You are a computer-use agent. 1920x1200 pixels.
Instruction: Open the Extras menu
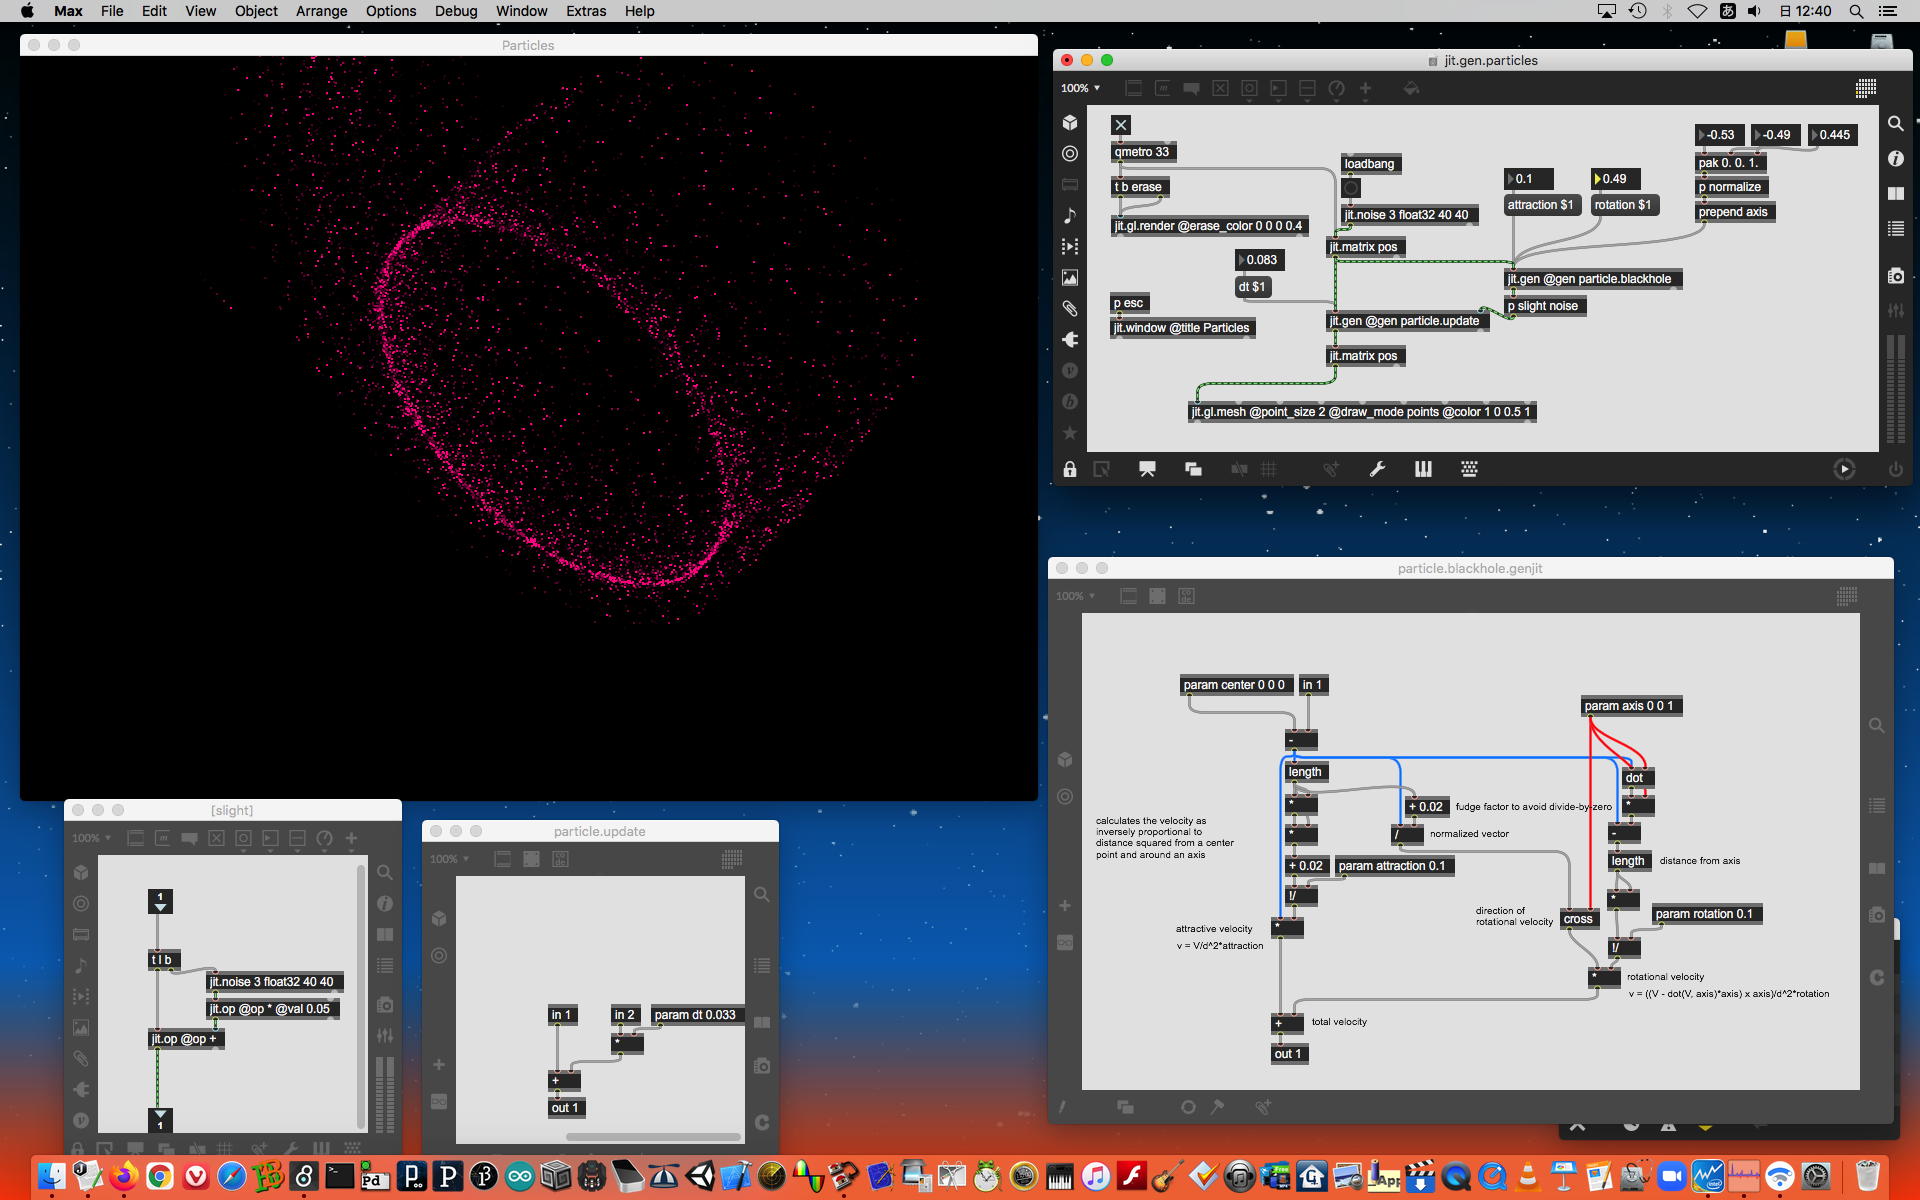(585, 11)
